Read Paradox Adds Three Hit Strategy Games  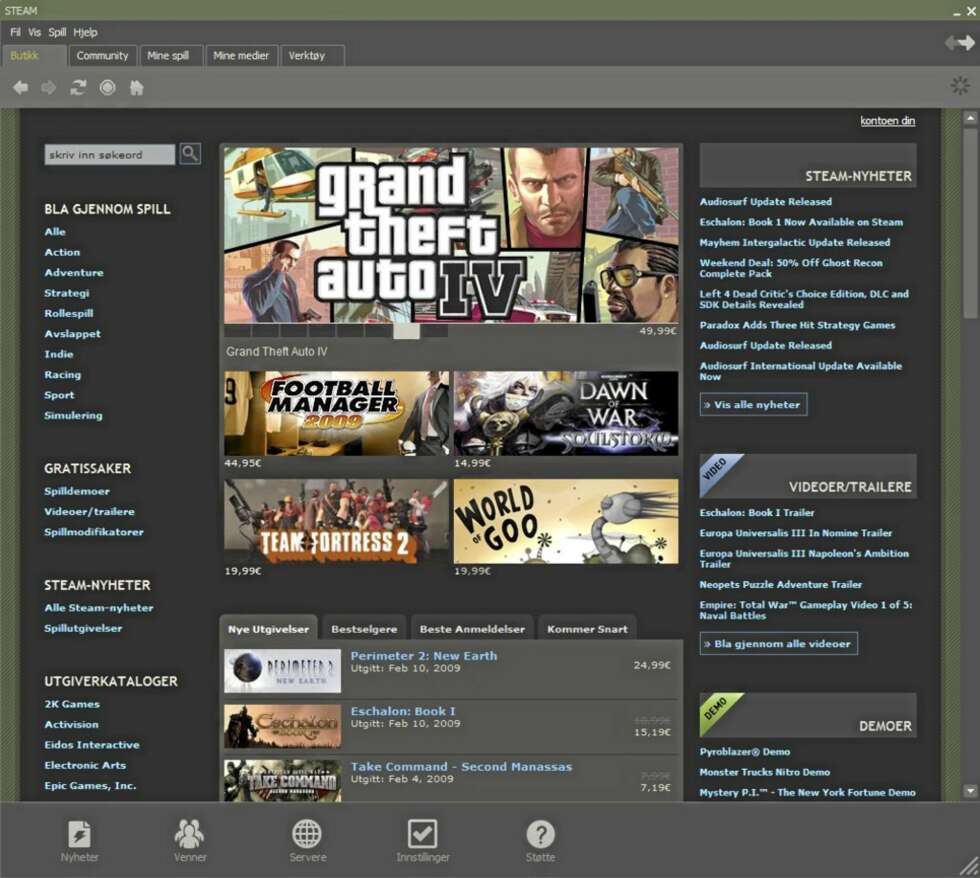pyautogui.click(x=797, y=325)
